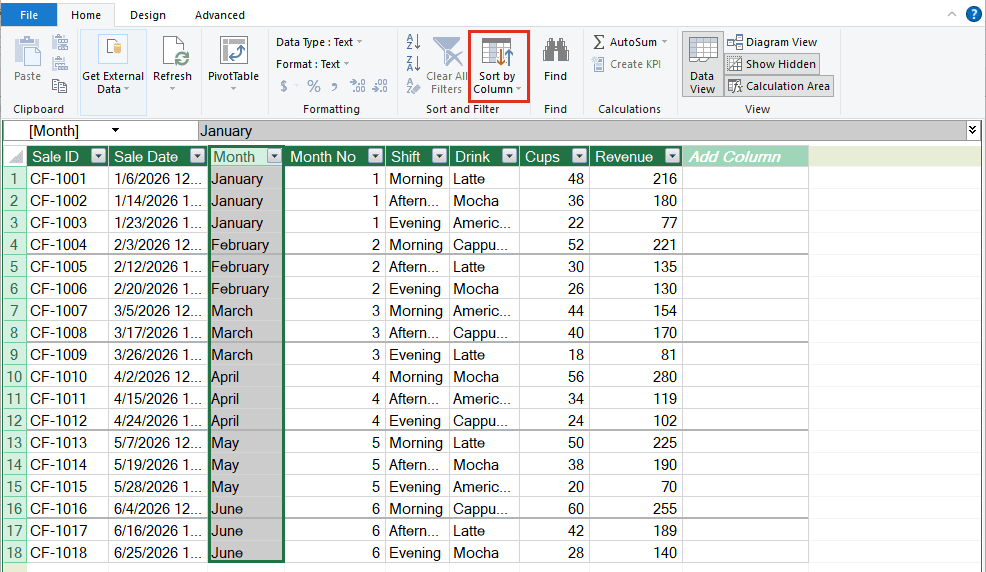This screenshot has height=572, width=986.
Task: Open Find binoculars tool
Action: pyautogui.click(x=556, y=60)
